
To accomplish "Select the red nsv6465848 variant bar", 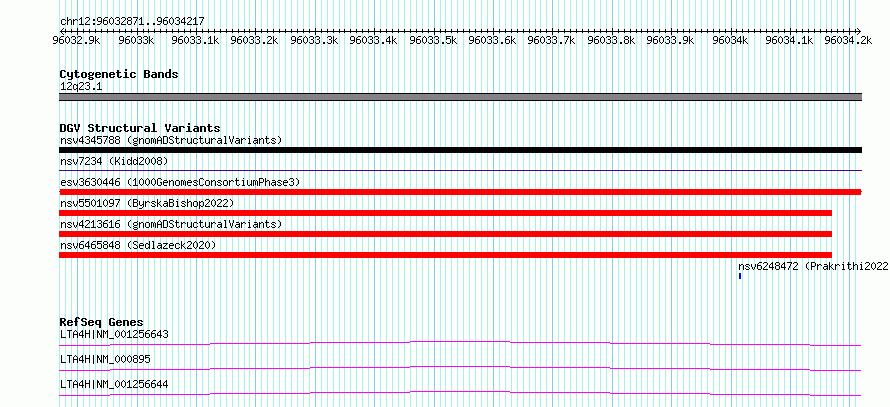I will (x=446, y=255).
